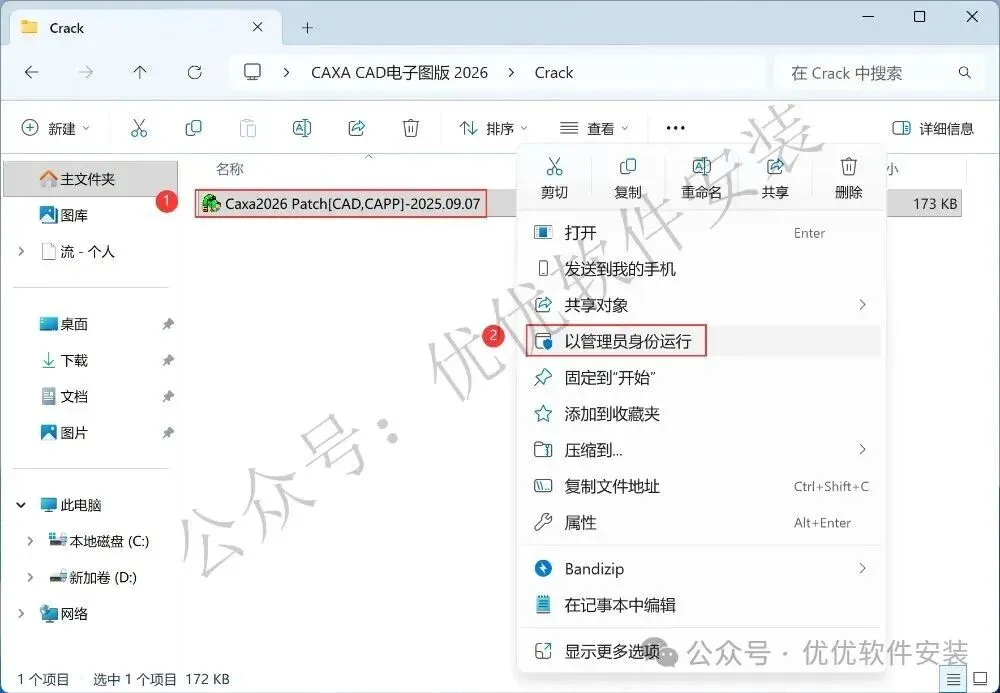Sort by the 名称 column header

pos(230,169)
